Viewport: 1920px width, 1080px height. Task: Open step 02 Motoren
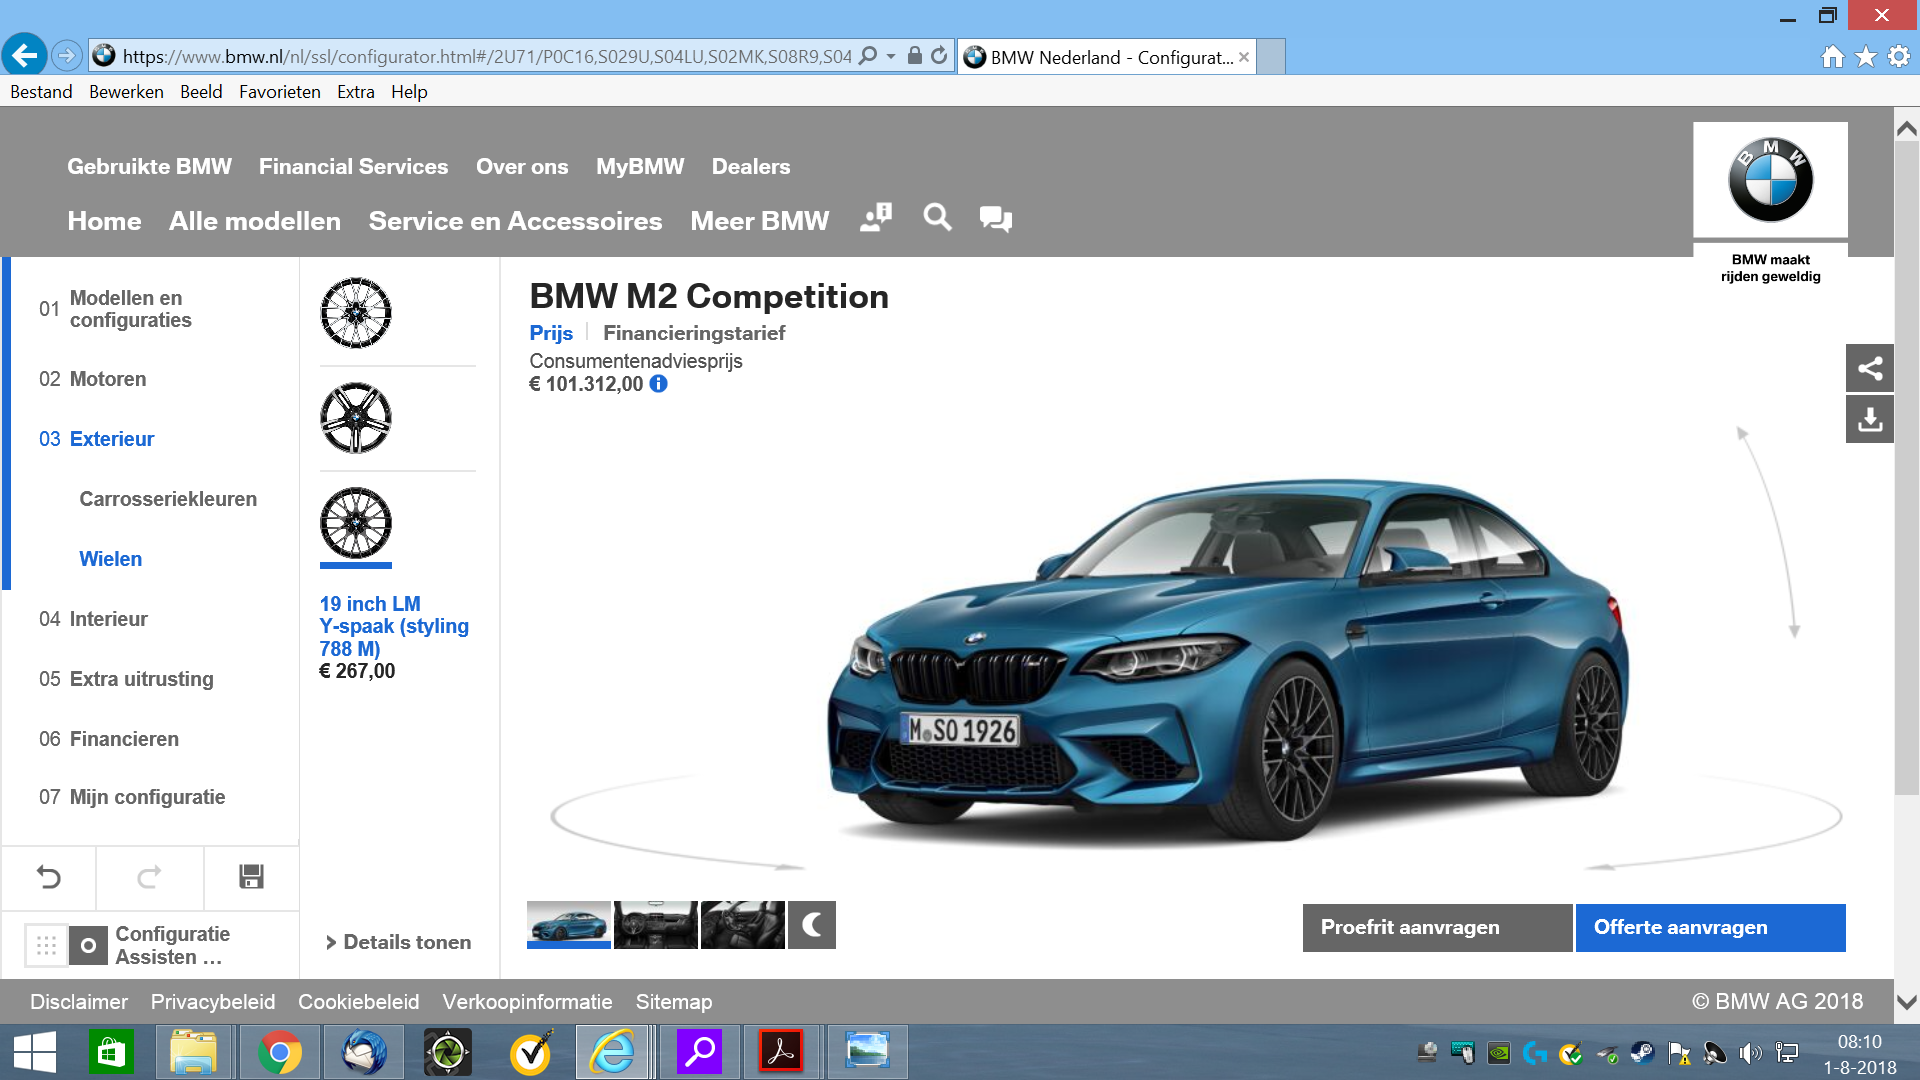coord(92,379)
